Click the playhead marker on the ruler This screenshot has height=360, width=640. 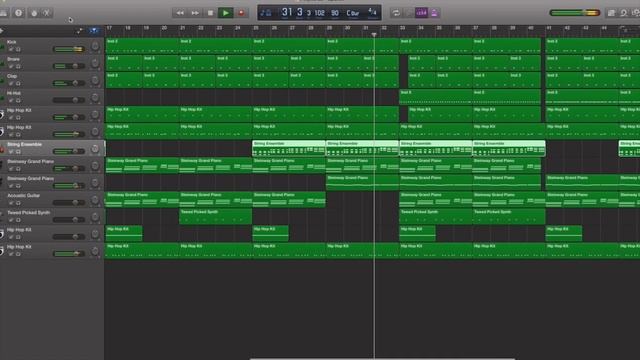click(x=374, y=35)
